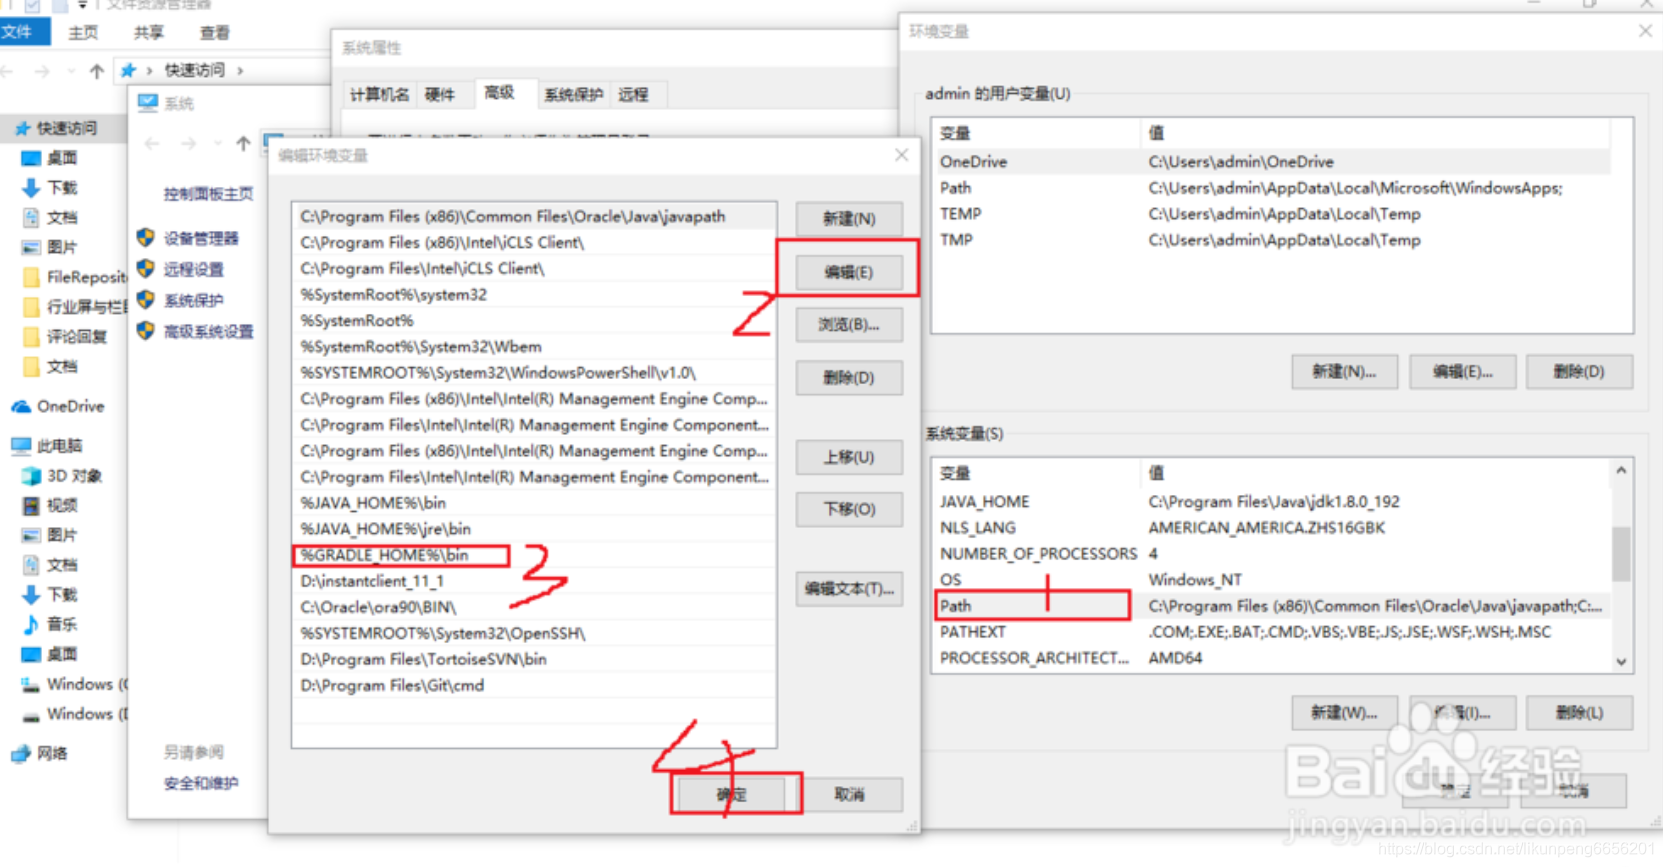This screenshot has height=867, width=1663.
Task: Select the 高级 tab in 系统属性
Action: (x=500, y=93)
